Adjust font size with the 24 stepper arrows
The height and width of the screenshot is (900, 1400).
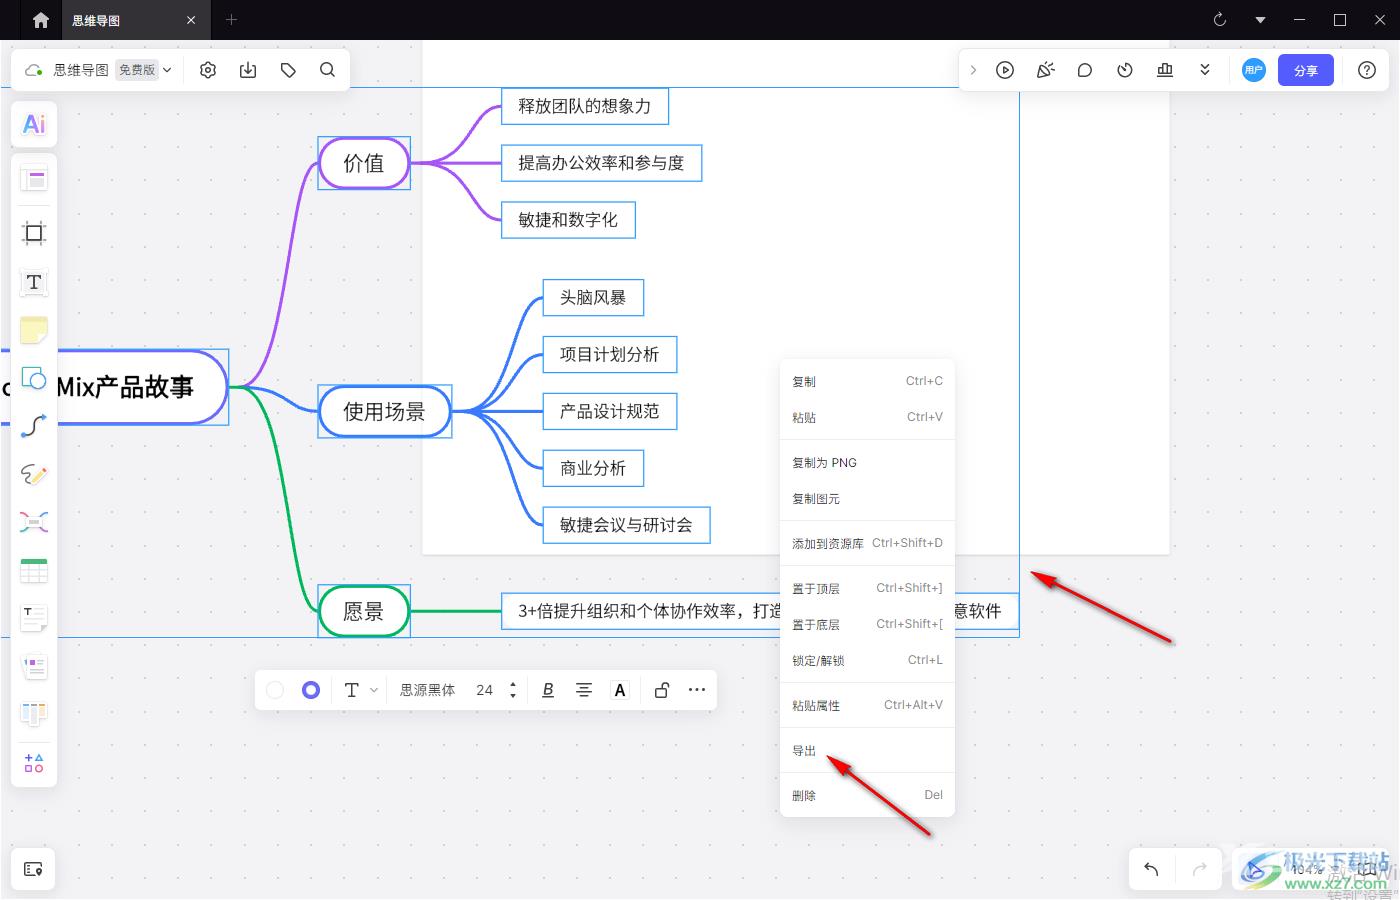(x=513, y=690)
